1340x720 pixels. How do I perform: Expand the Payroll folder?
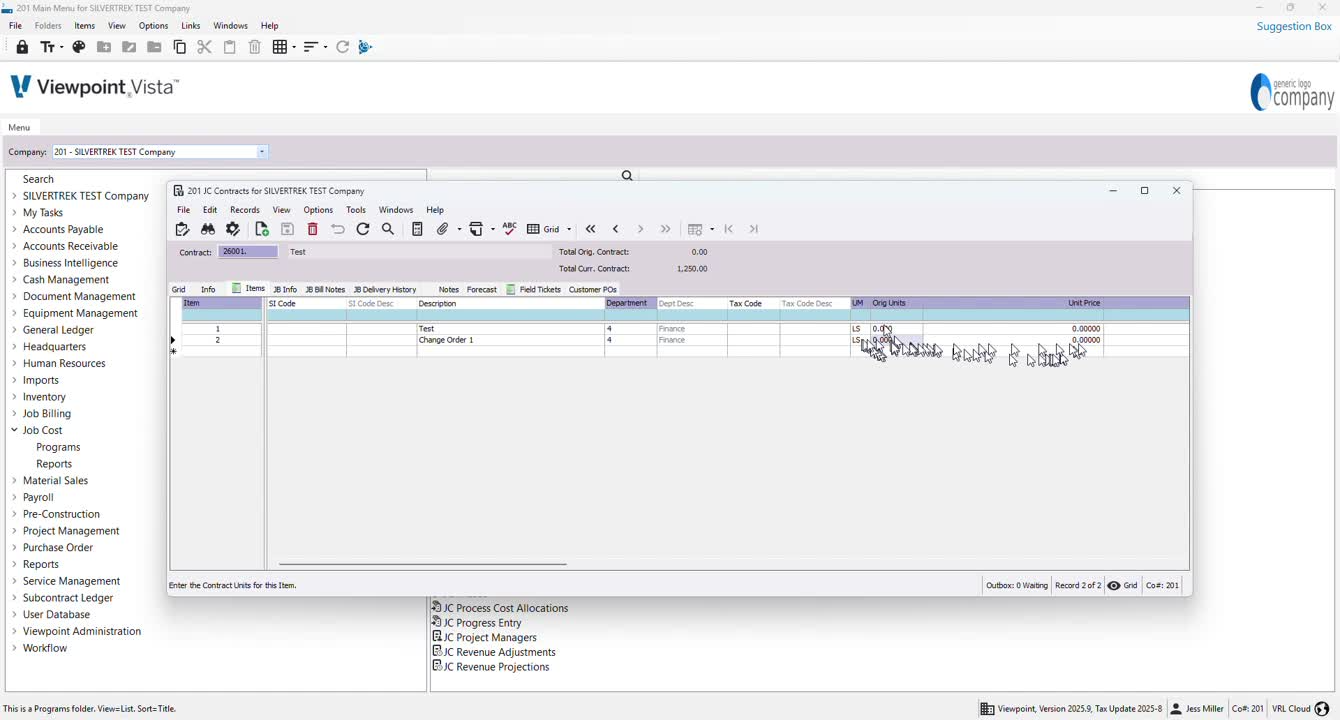[14, 497]
